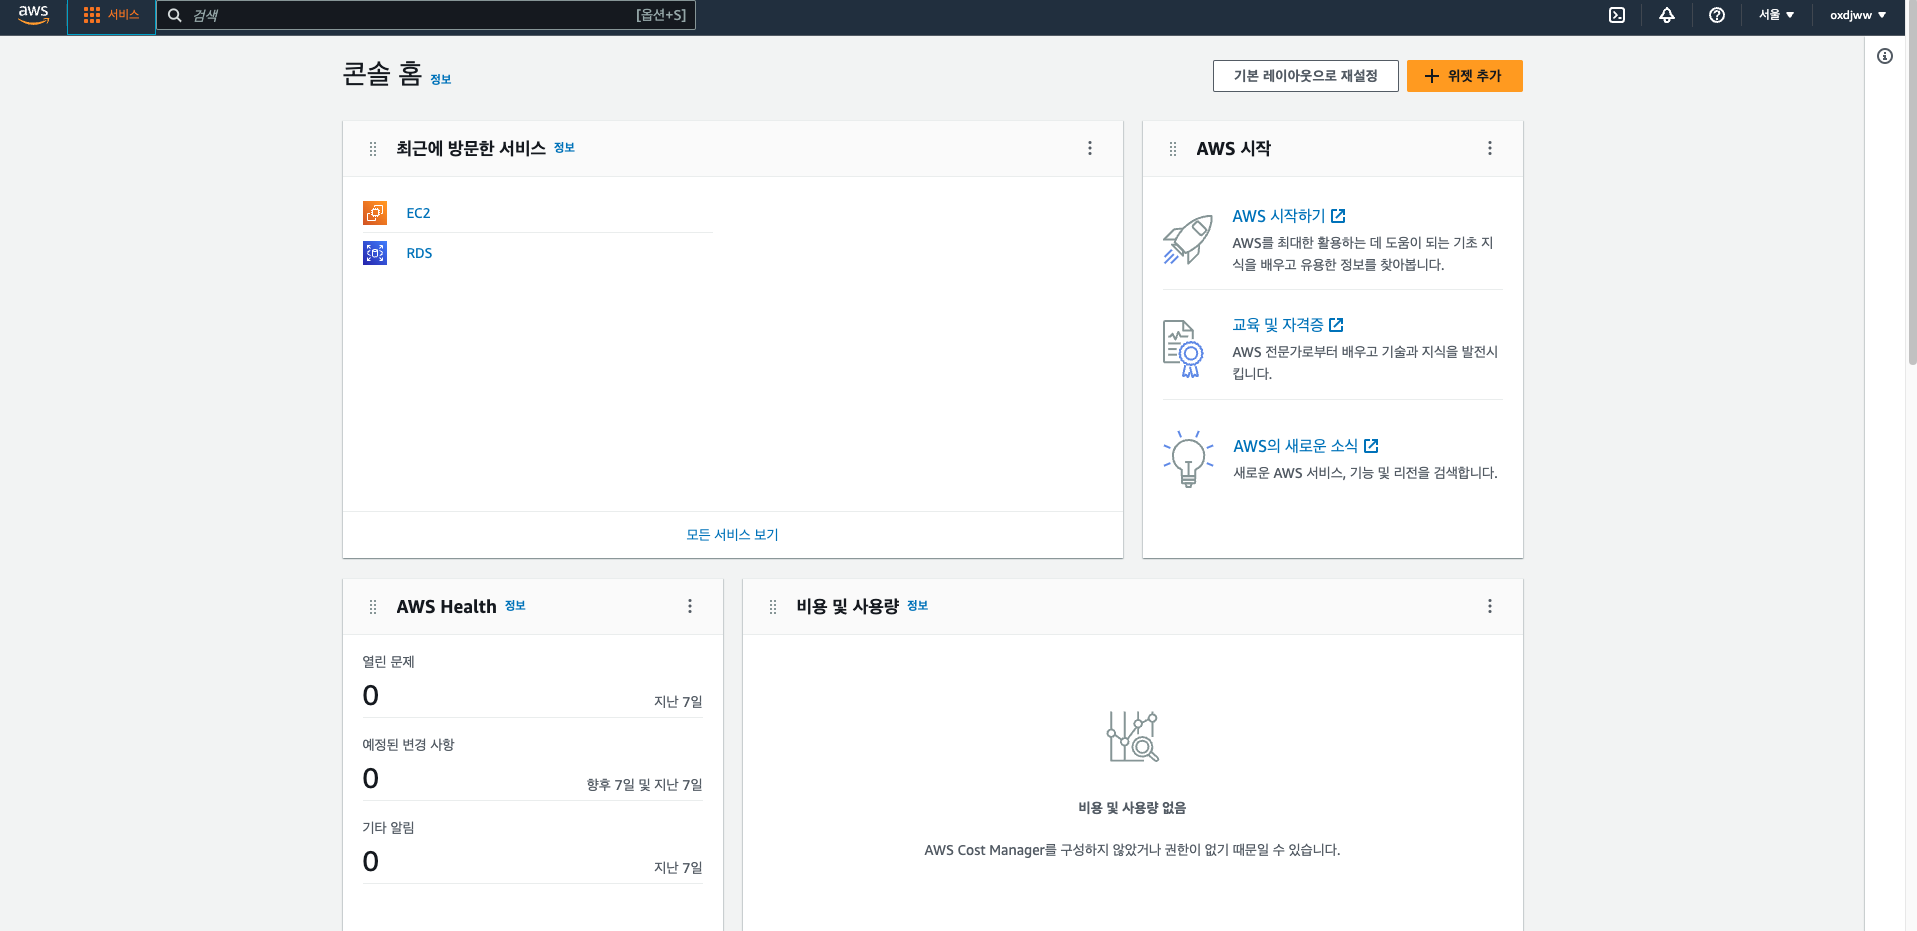Click the lightbulb icon for AWS의 새로운 소식
This screenshot has height=931, width=1917.
click(x=1188, y=459)
